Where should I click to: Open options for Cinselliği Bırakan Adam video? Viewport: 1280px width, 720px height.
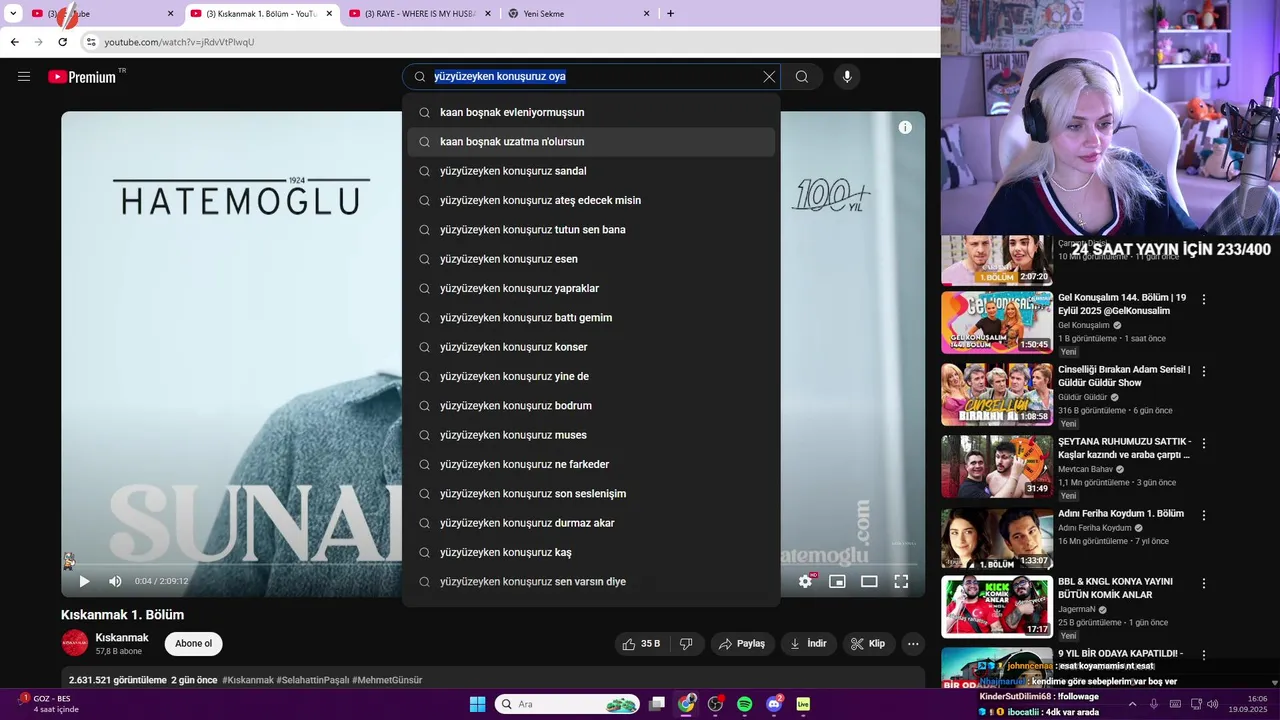1204,371
